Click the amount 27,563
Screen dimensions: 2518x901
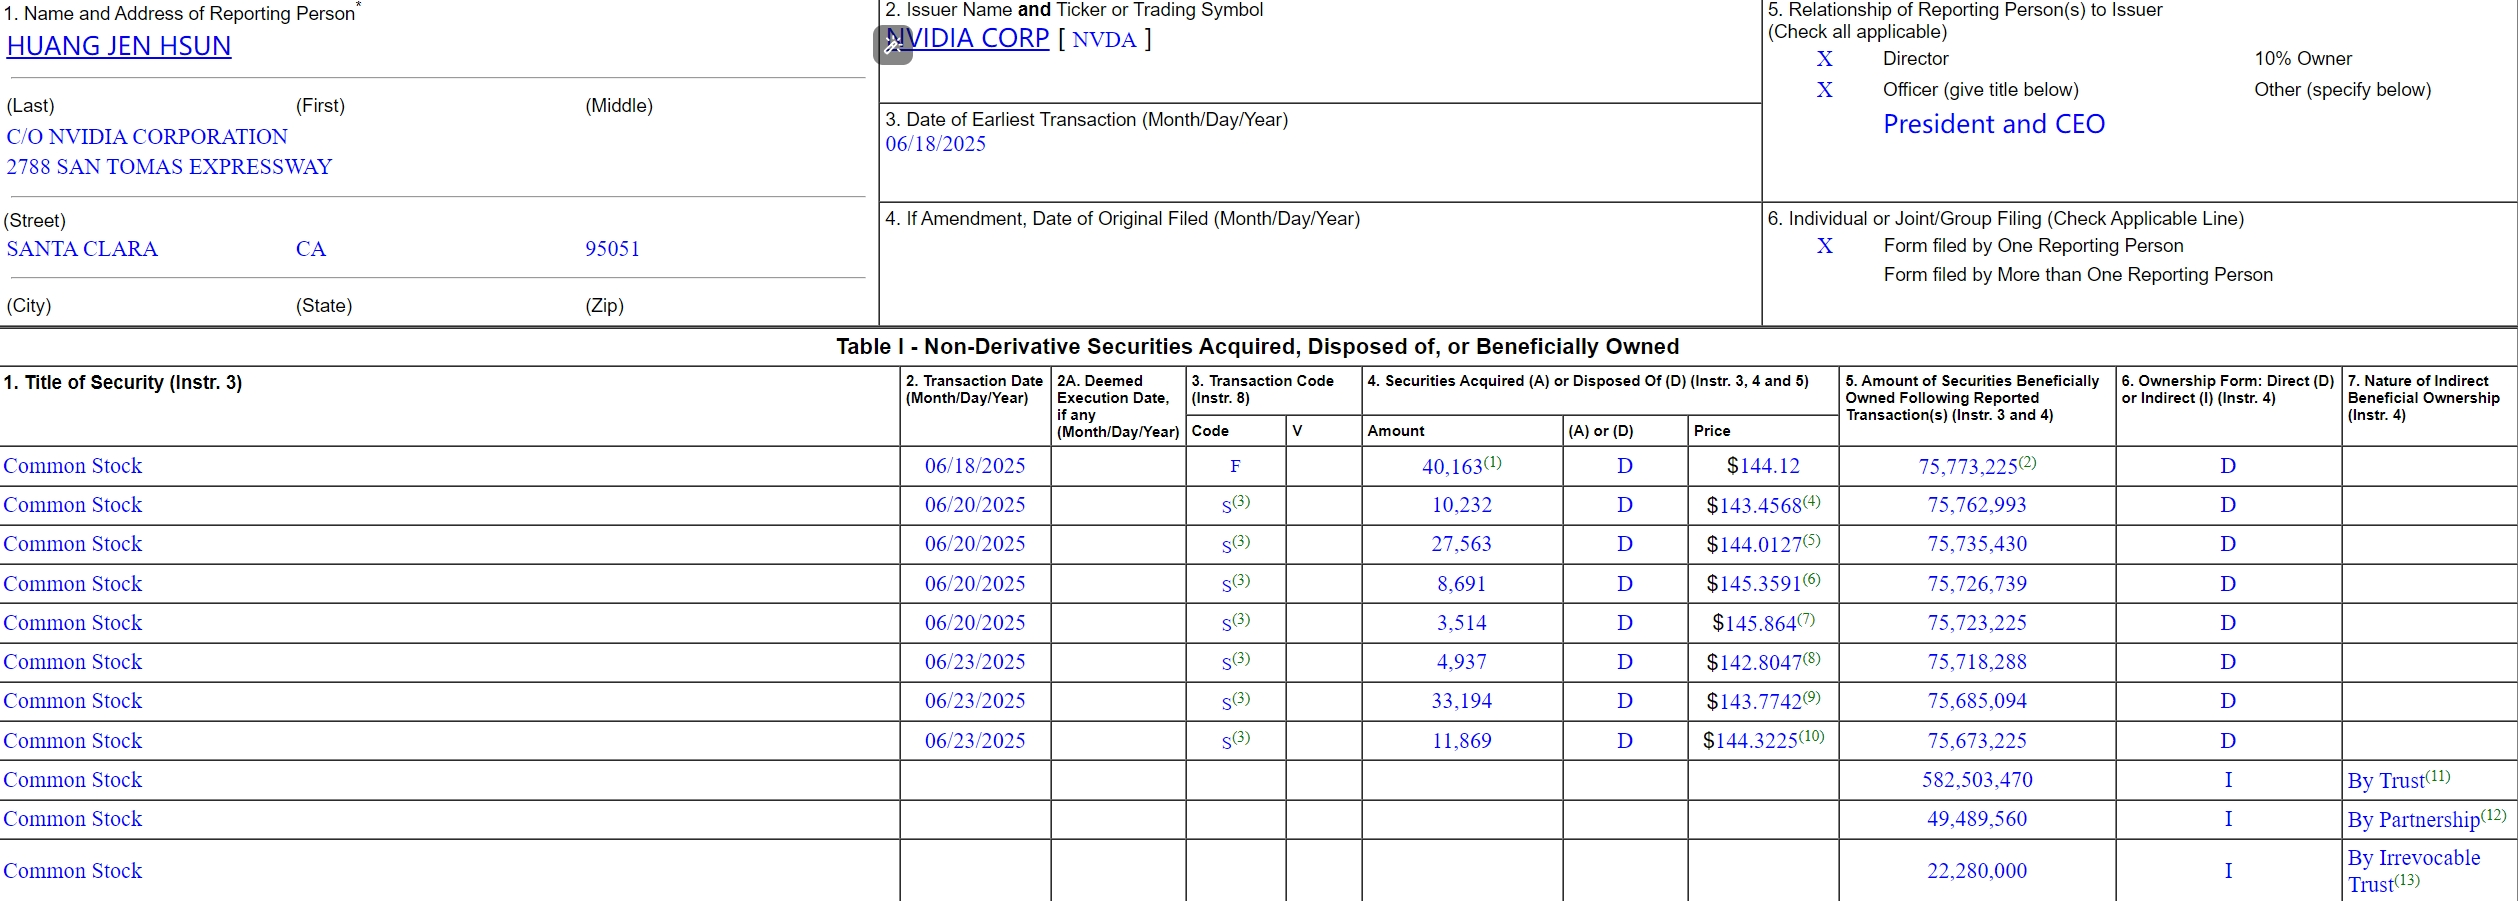click(x=1462, y=544)
